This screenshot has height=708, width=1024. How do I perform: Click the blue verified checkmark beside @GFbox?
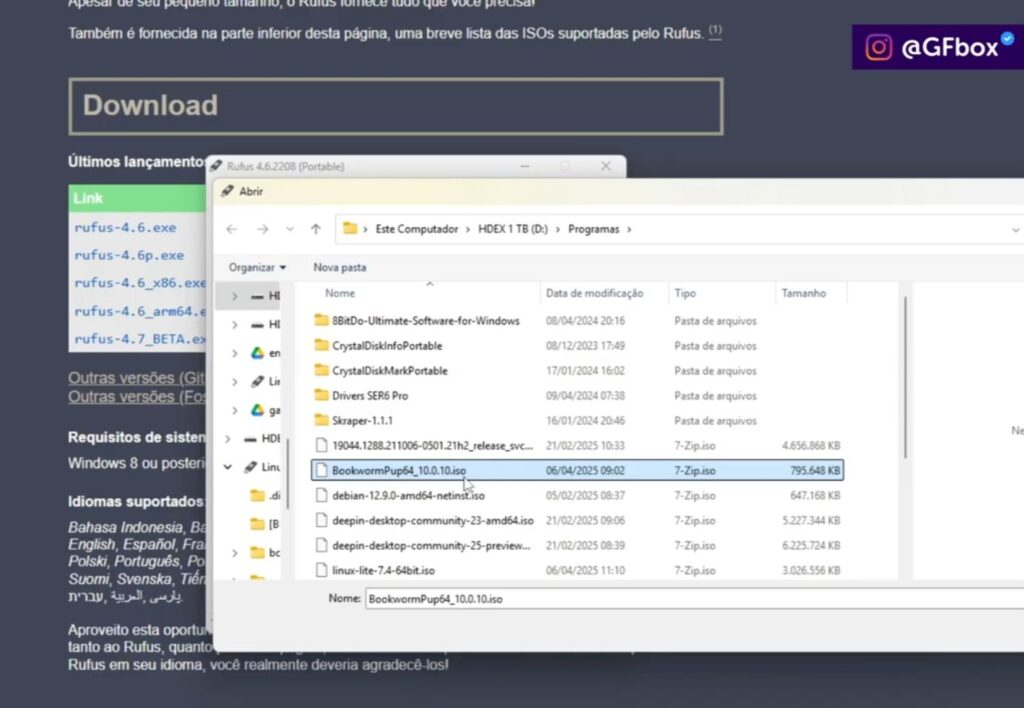click(1008, 39)
